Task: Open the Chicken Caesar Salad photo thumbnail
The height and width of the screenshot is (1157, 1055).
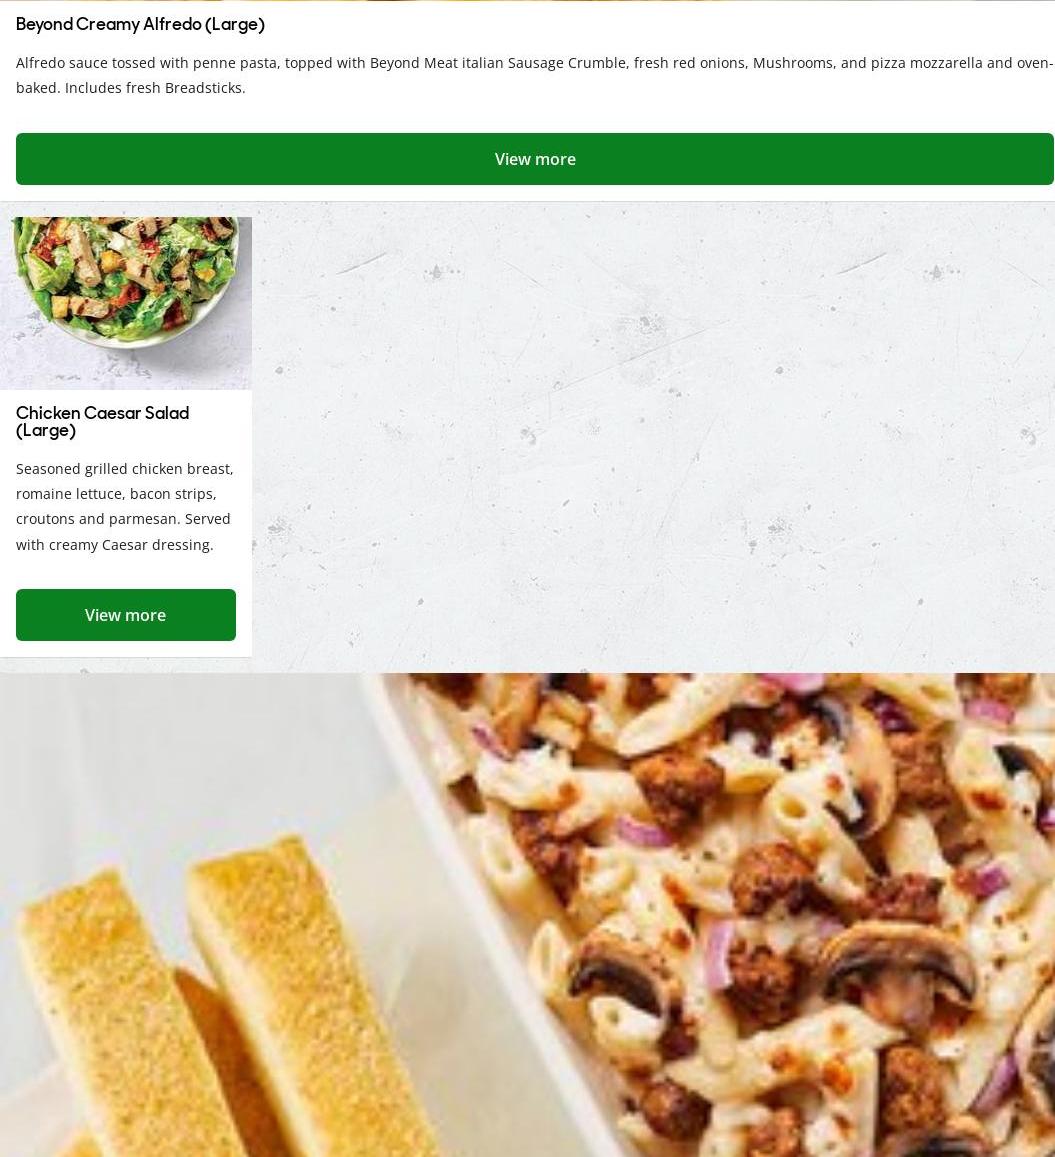Action: [x=125, y=303]
